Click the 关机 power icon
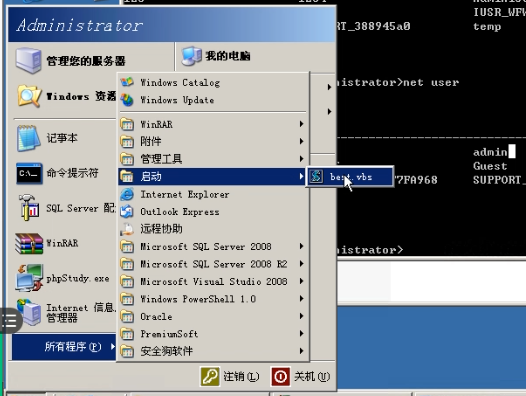 (280, 377)
